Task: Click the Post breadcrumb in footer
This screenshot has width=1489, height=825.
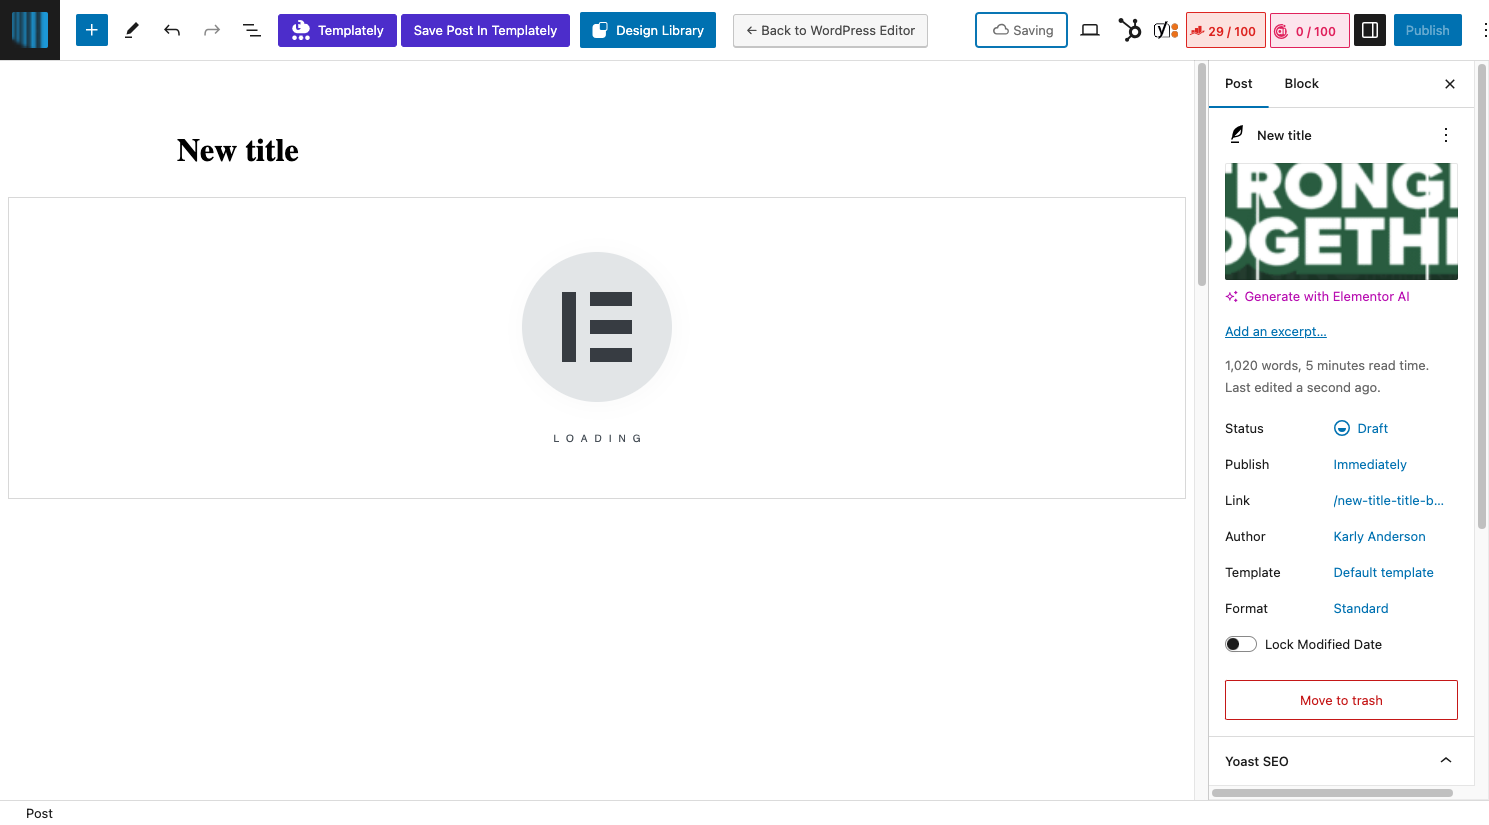Action: (39, 813)
